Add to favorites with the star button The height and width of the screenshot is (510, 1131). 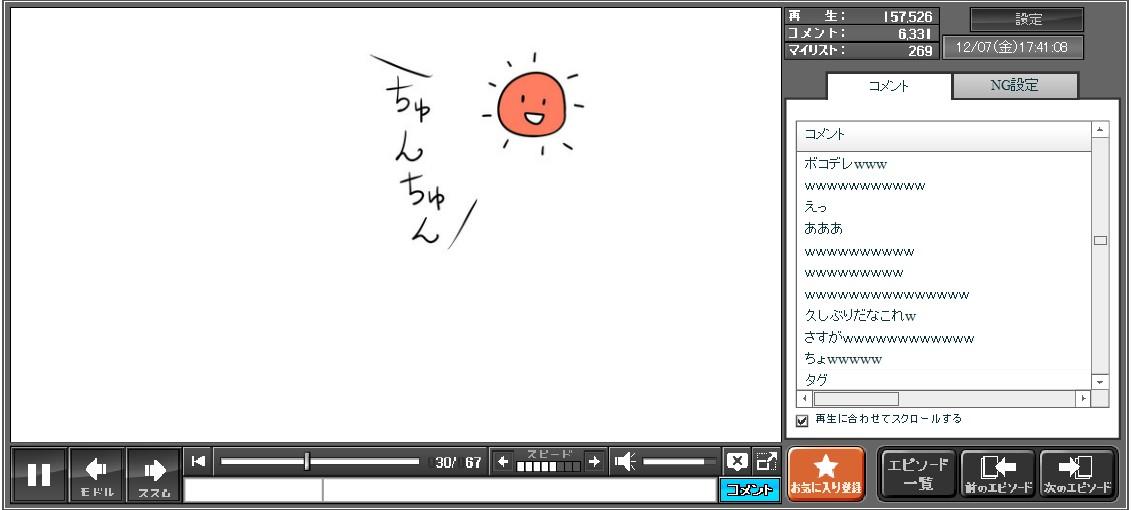[826, 474]
